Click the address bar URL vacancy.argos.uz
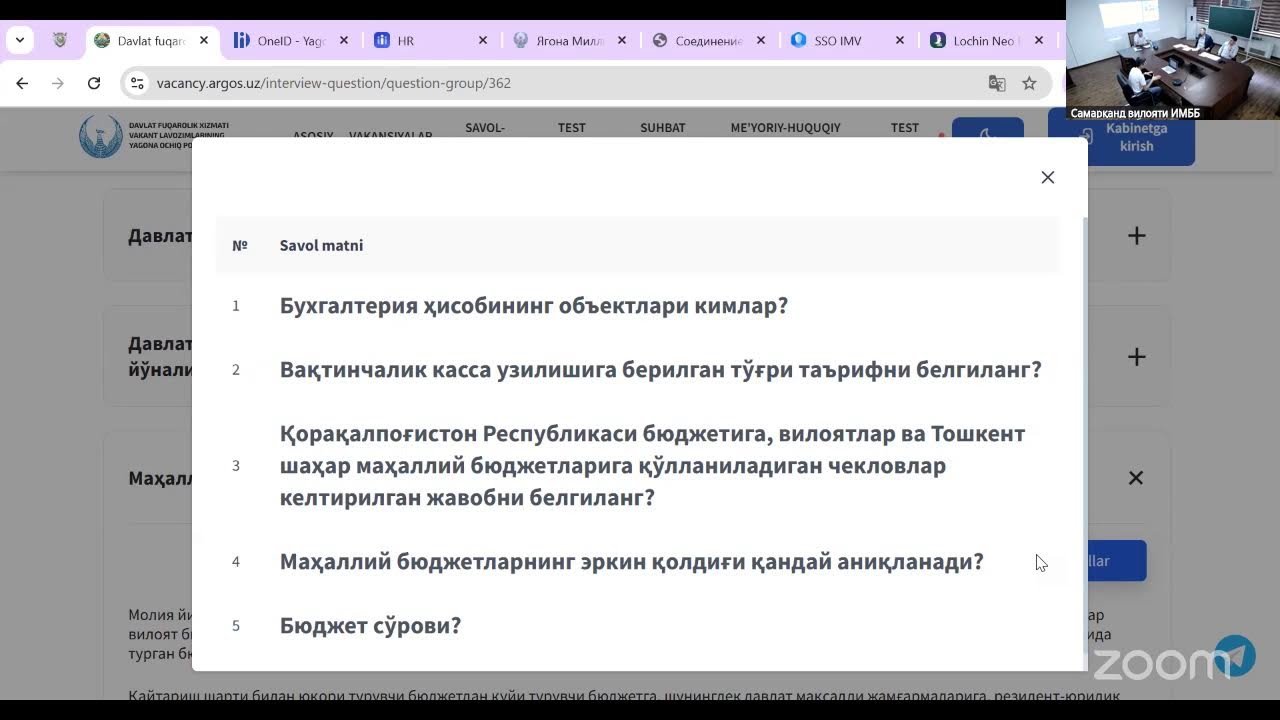 (334, 83)
